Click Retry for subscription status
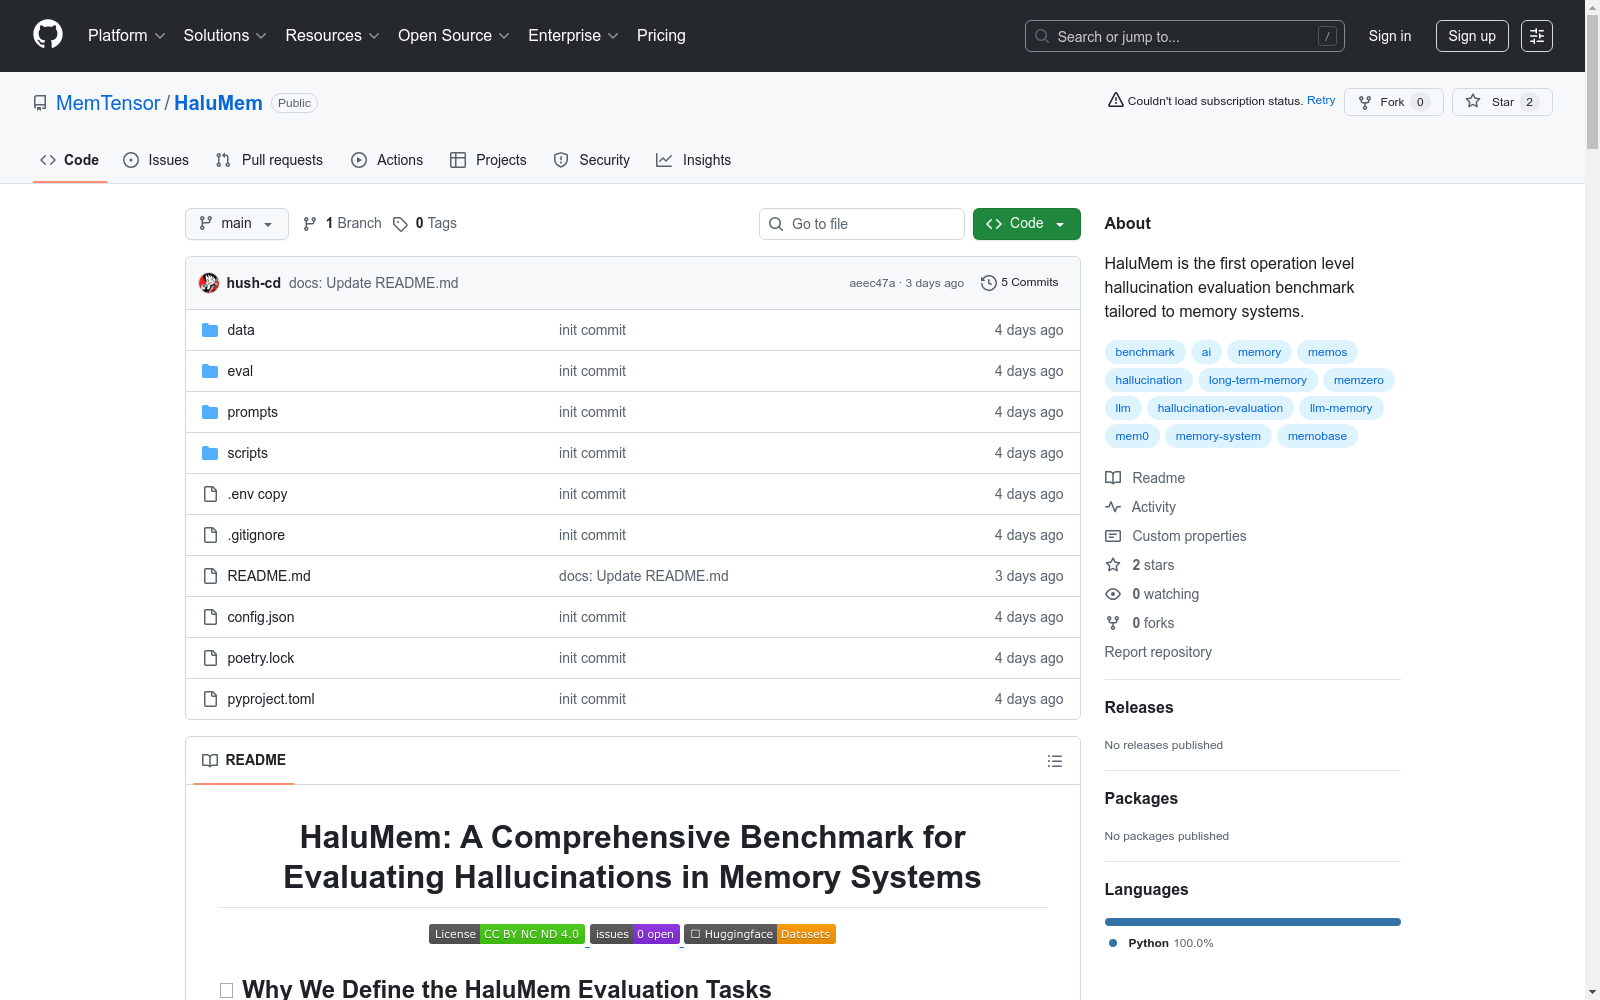This screenshot has height=1000, width=1600. [x=1321, y=100]
